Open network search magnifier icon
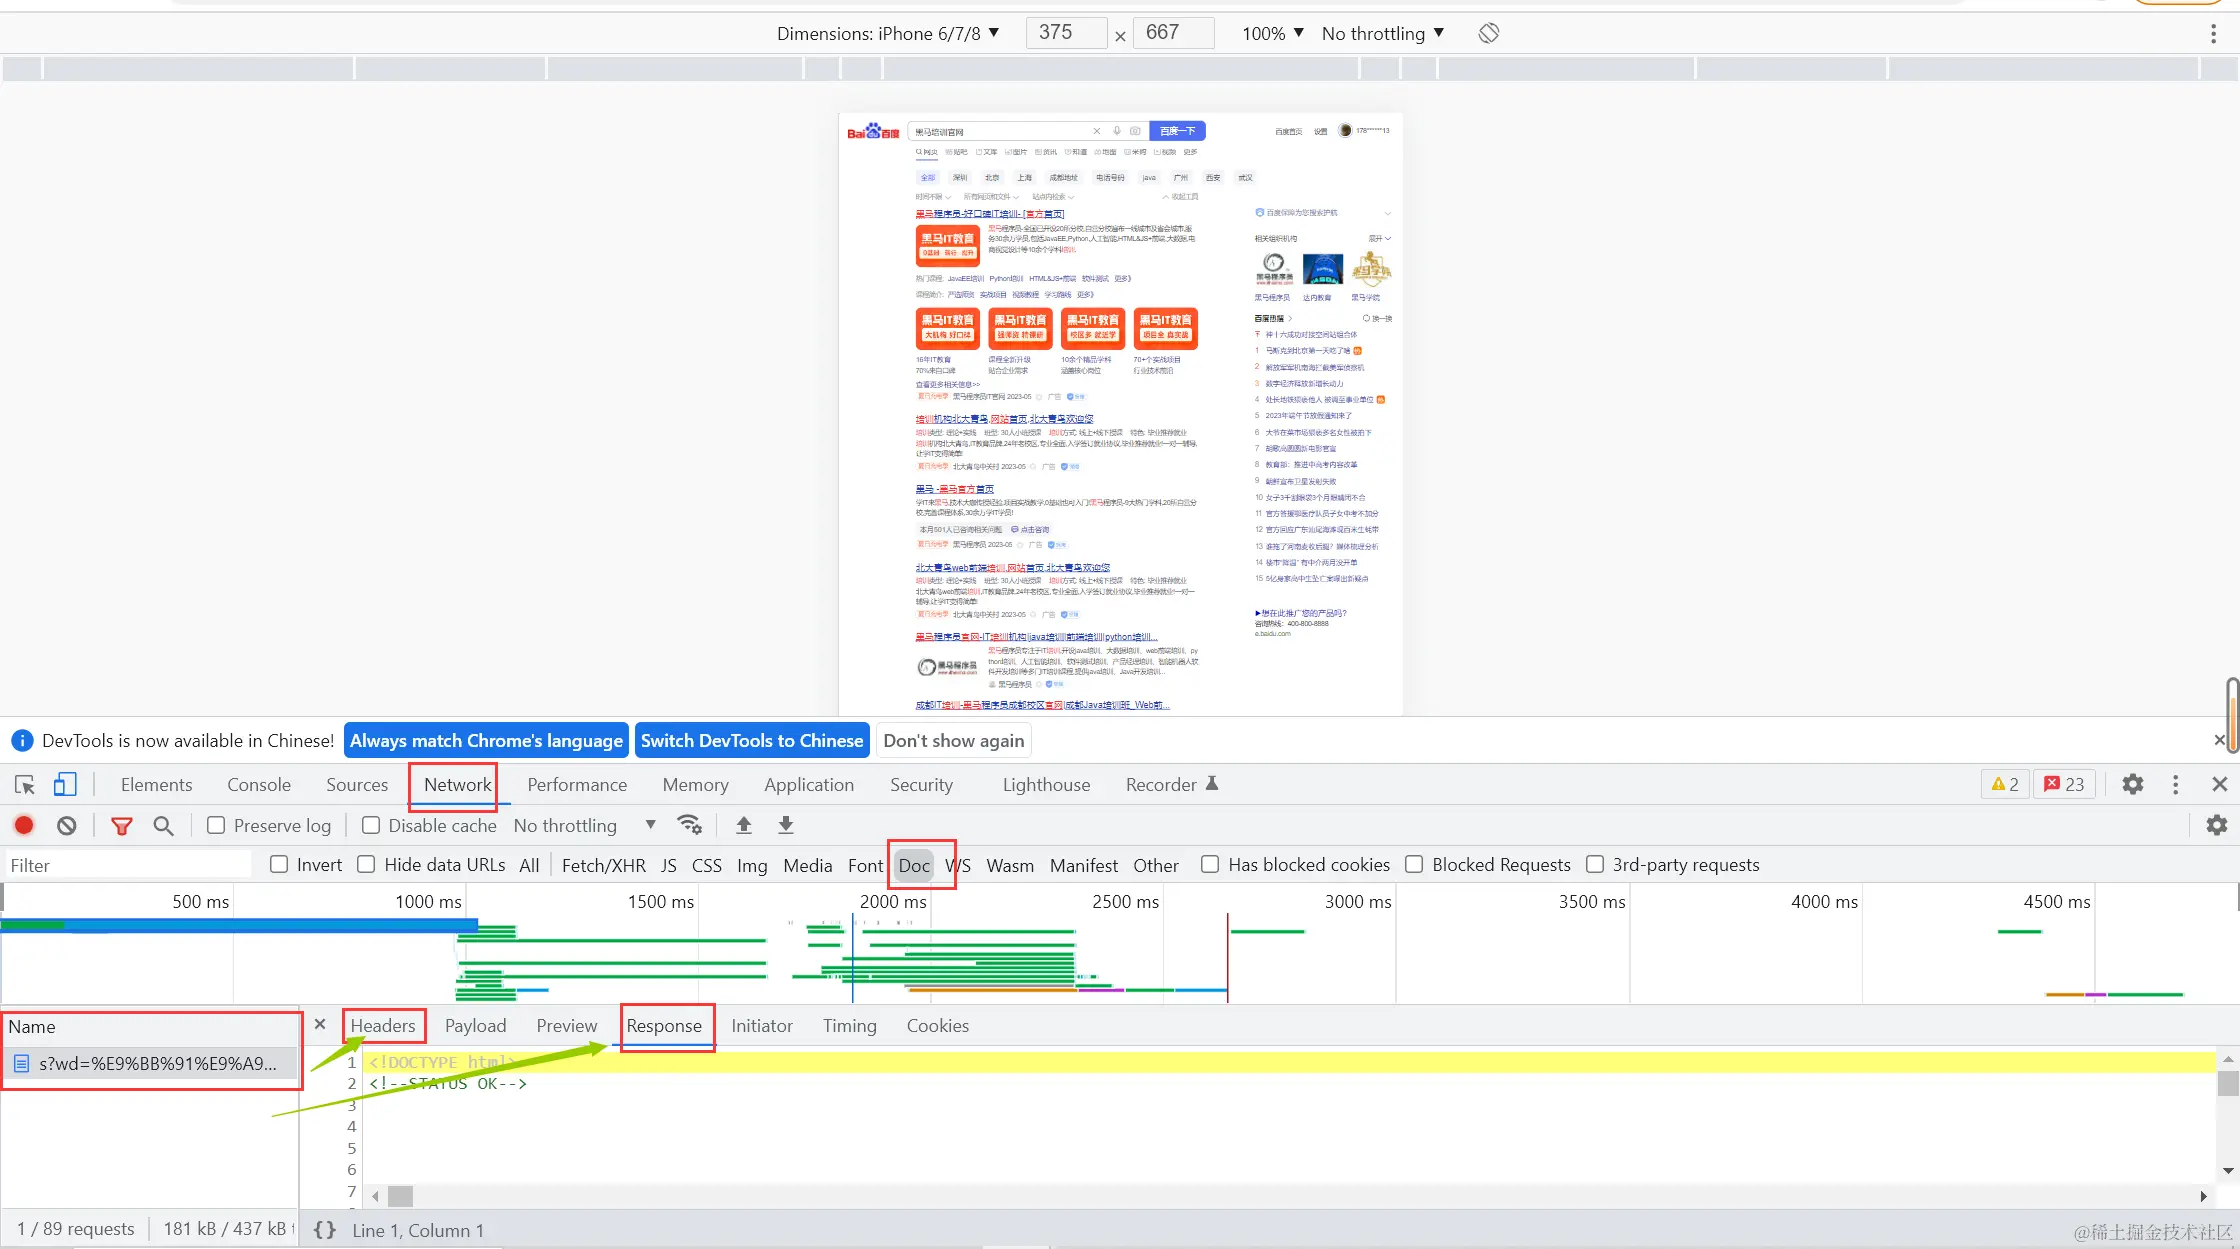This screenshot has height=1249, width=2240. 163,825
